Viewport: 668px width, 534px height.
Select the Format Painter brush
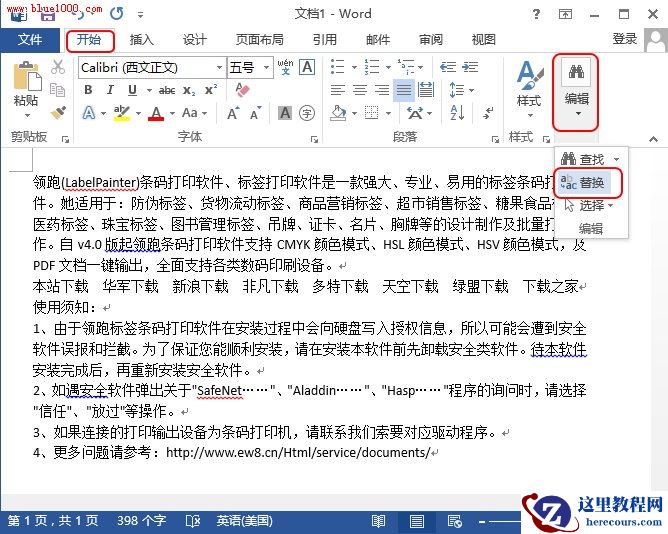click(58, 113)
